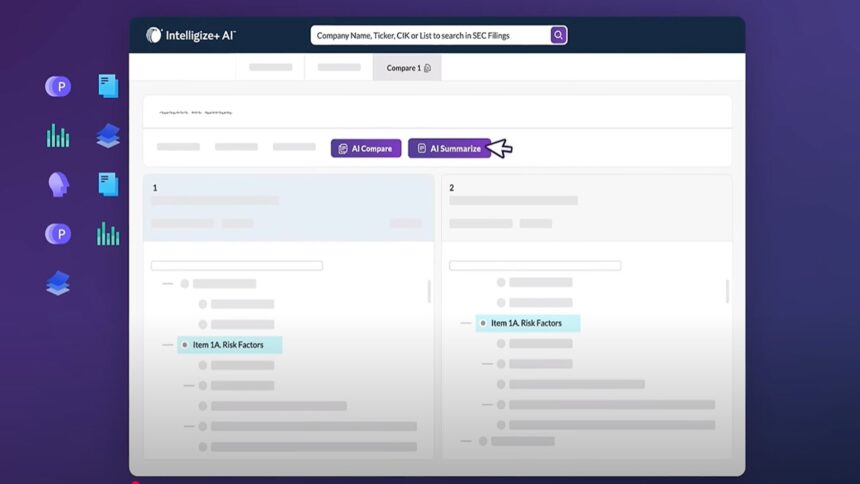
Task: Select the document 2 header card
Action: pyautogui.click(x=587, y=208)
